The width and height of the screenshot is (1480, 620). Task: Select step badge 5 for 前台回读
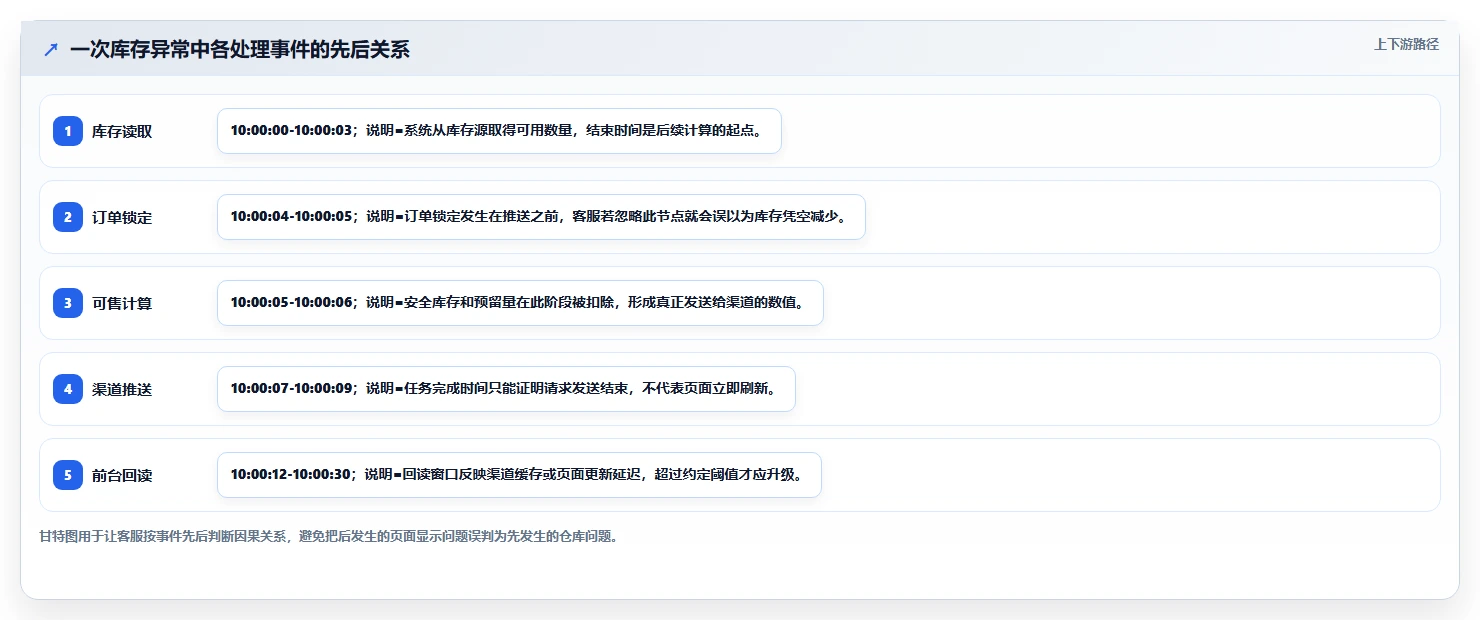tap(68, 475)
